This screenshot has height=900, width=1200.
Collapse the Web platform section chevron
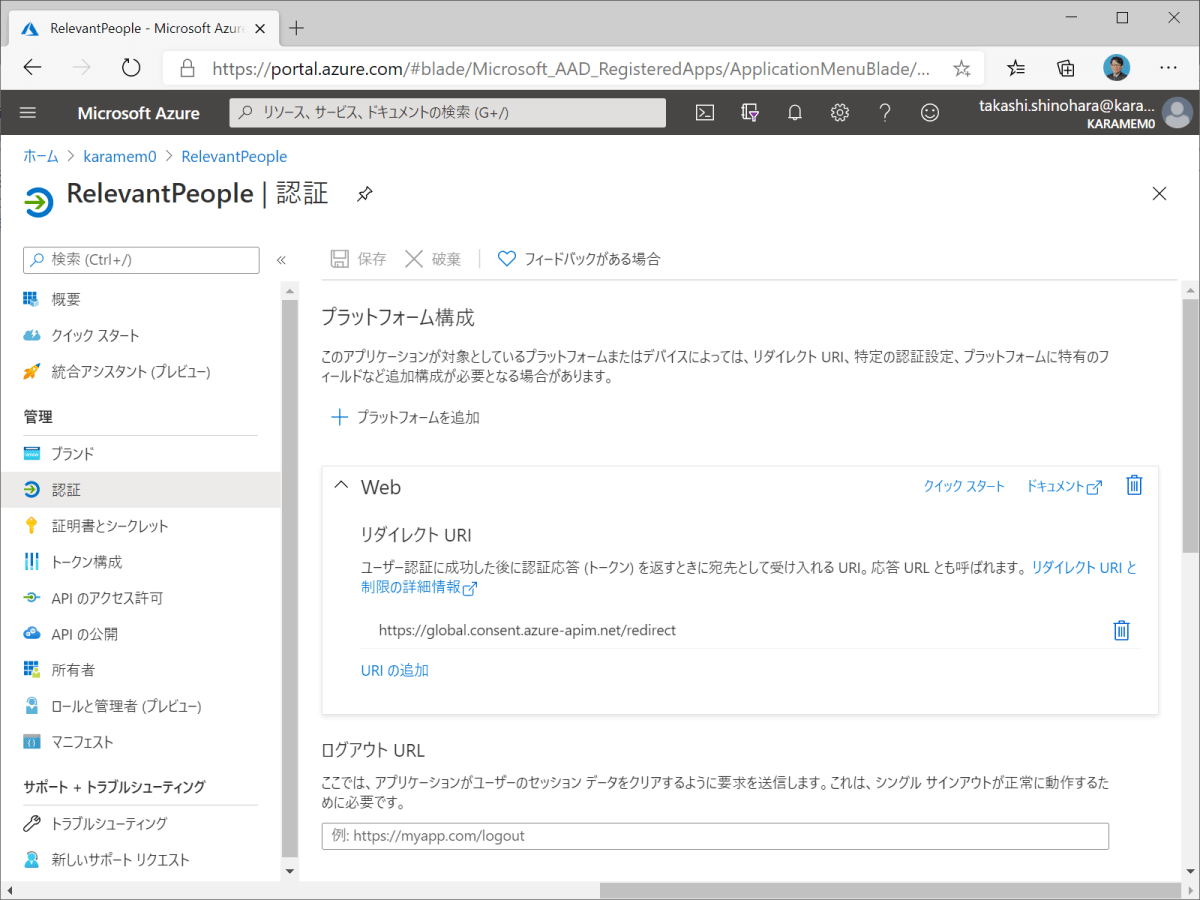coord(341,486)
